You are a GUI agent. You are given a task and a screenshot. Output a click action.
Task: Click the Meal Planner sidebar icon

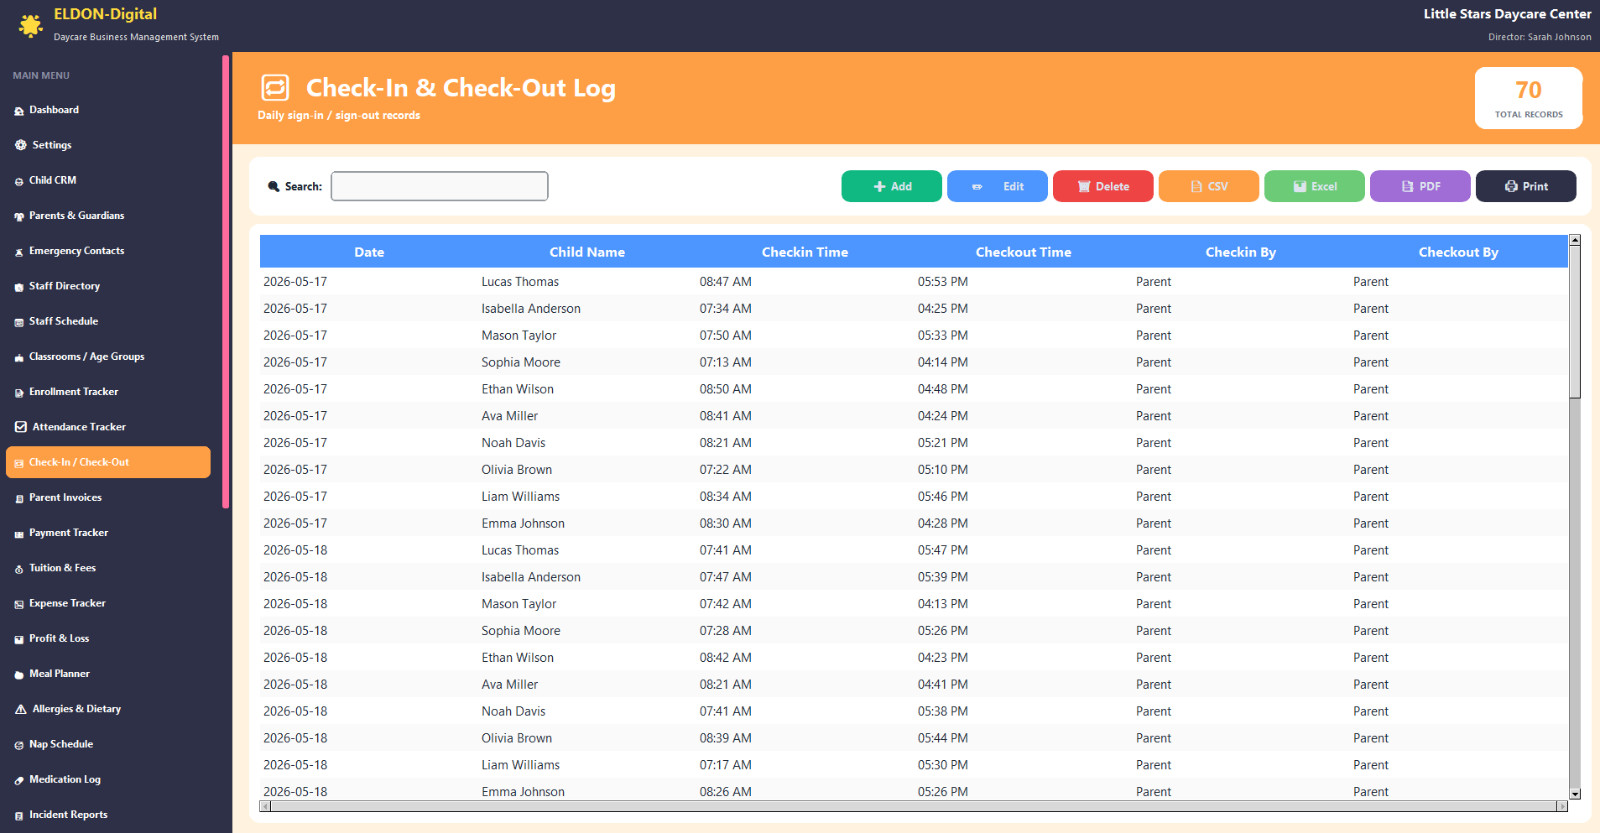coord(19,675)
